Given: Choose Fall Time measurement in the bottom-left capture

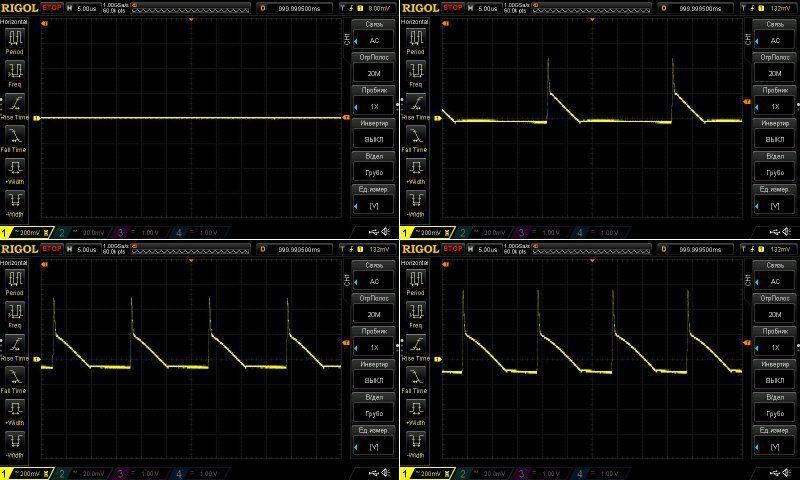Looking at the screenshot, I should click(15, 374).
